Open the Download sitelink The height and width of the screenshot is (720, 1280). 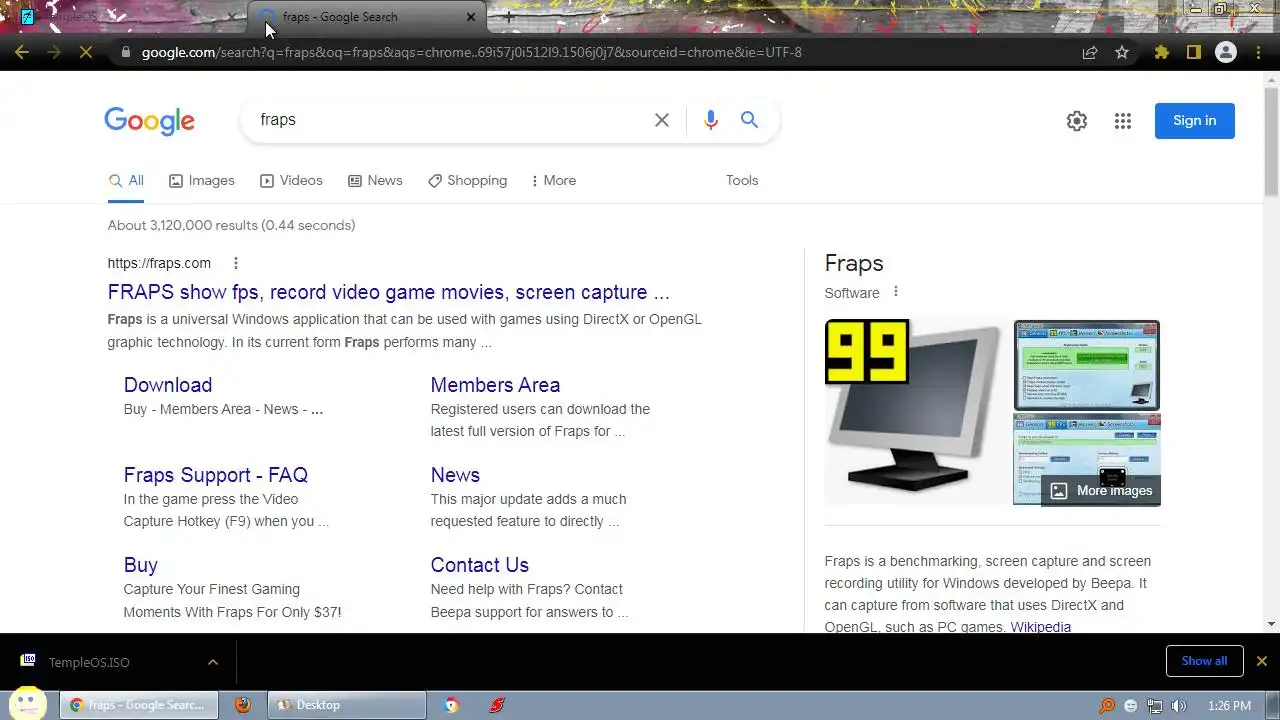168,385
